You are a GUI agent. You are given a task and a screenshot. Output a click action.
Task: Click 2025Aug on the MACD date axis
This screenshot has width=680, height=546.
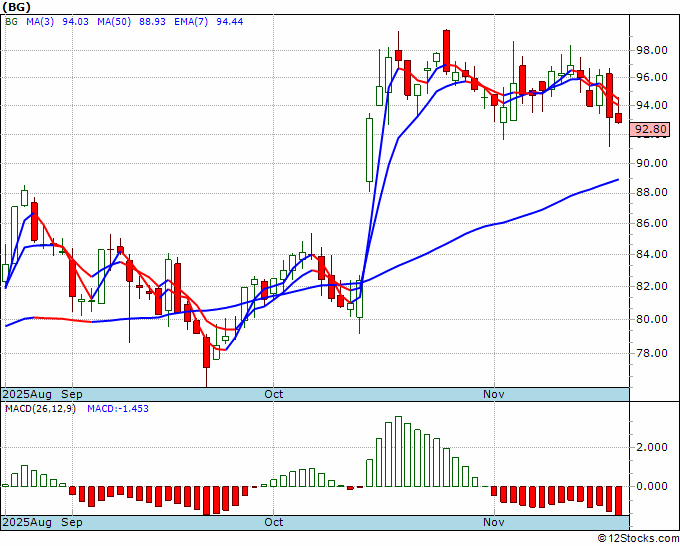click(27, 522)
